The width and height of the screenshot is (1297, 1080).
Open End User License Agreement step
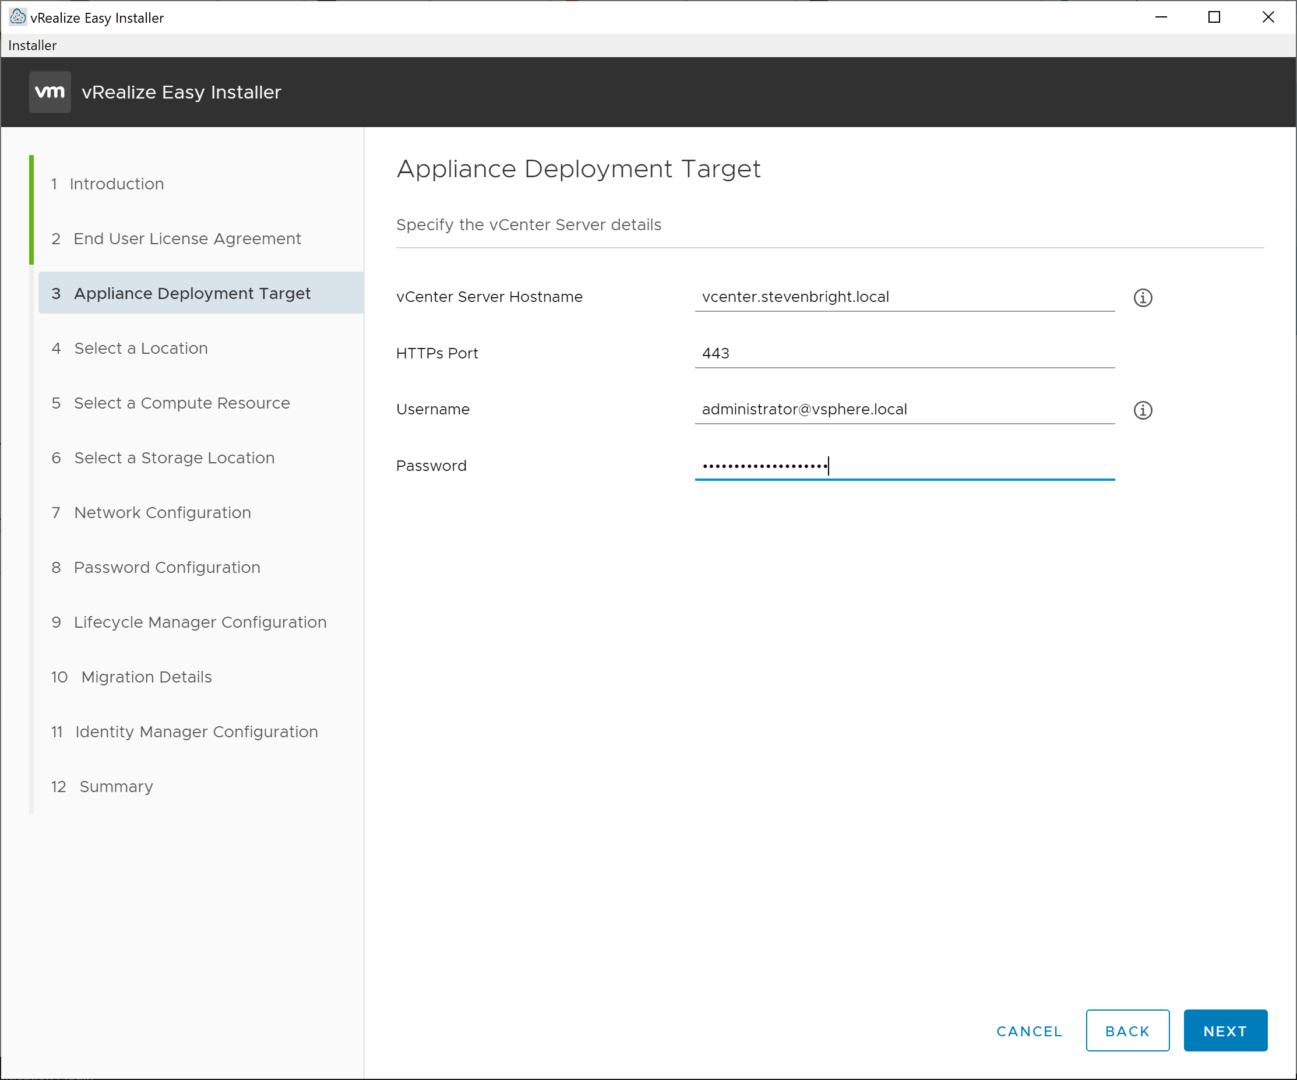click(x=187, y=239)
